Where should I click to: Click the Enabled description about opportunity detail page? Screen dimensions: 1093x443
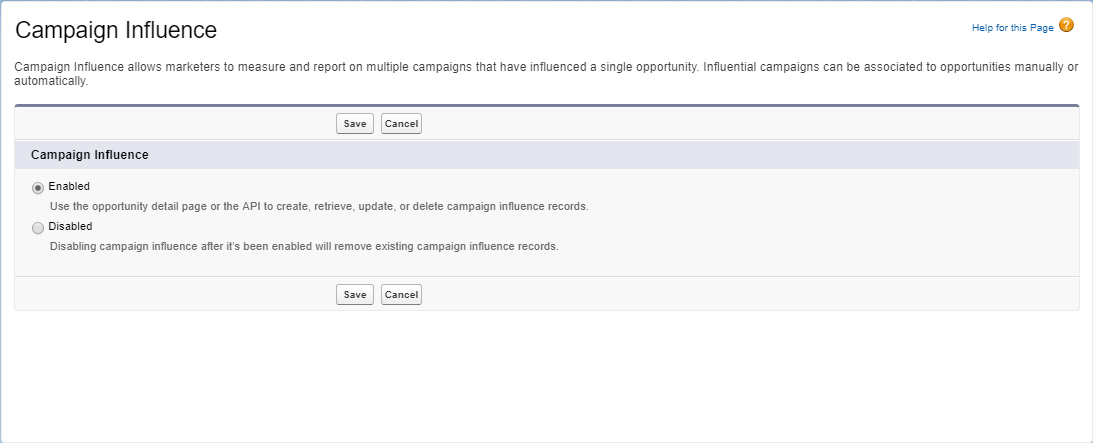(x=318, y=206)
